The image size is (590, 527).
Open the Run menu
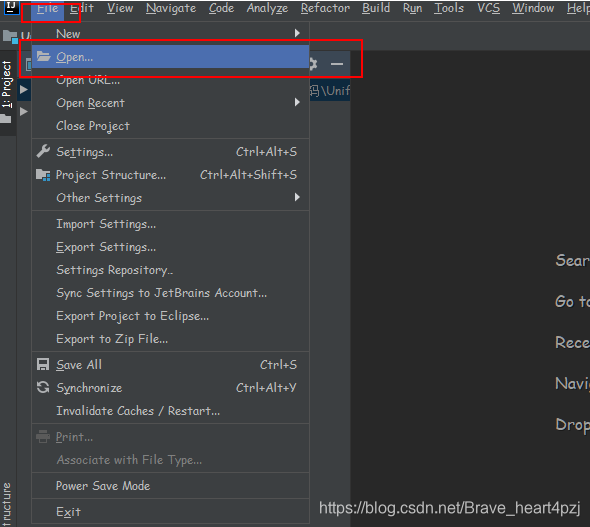(412, 8)
